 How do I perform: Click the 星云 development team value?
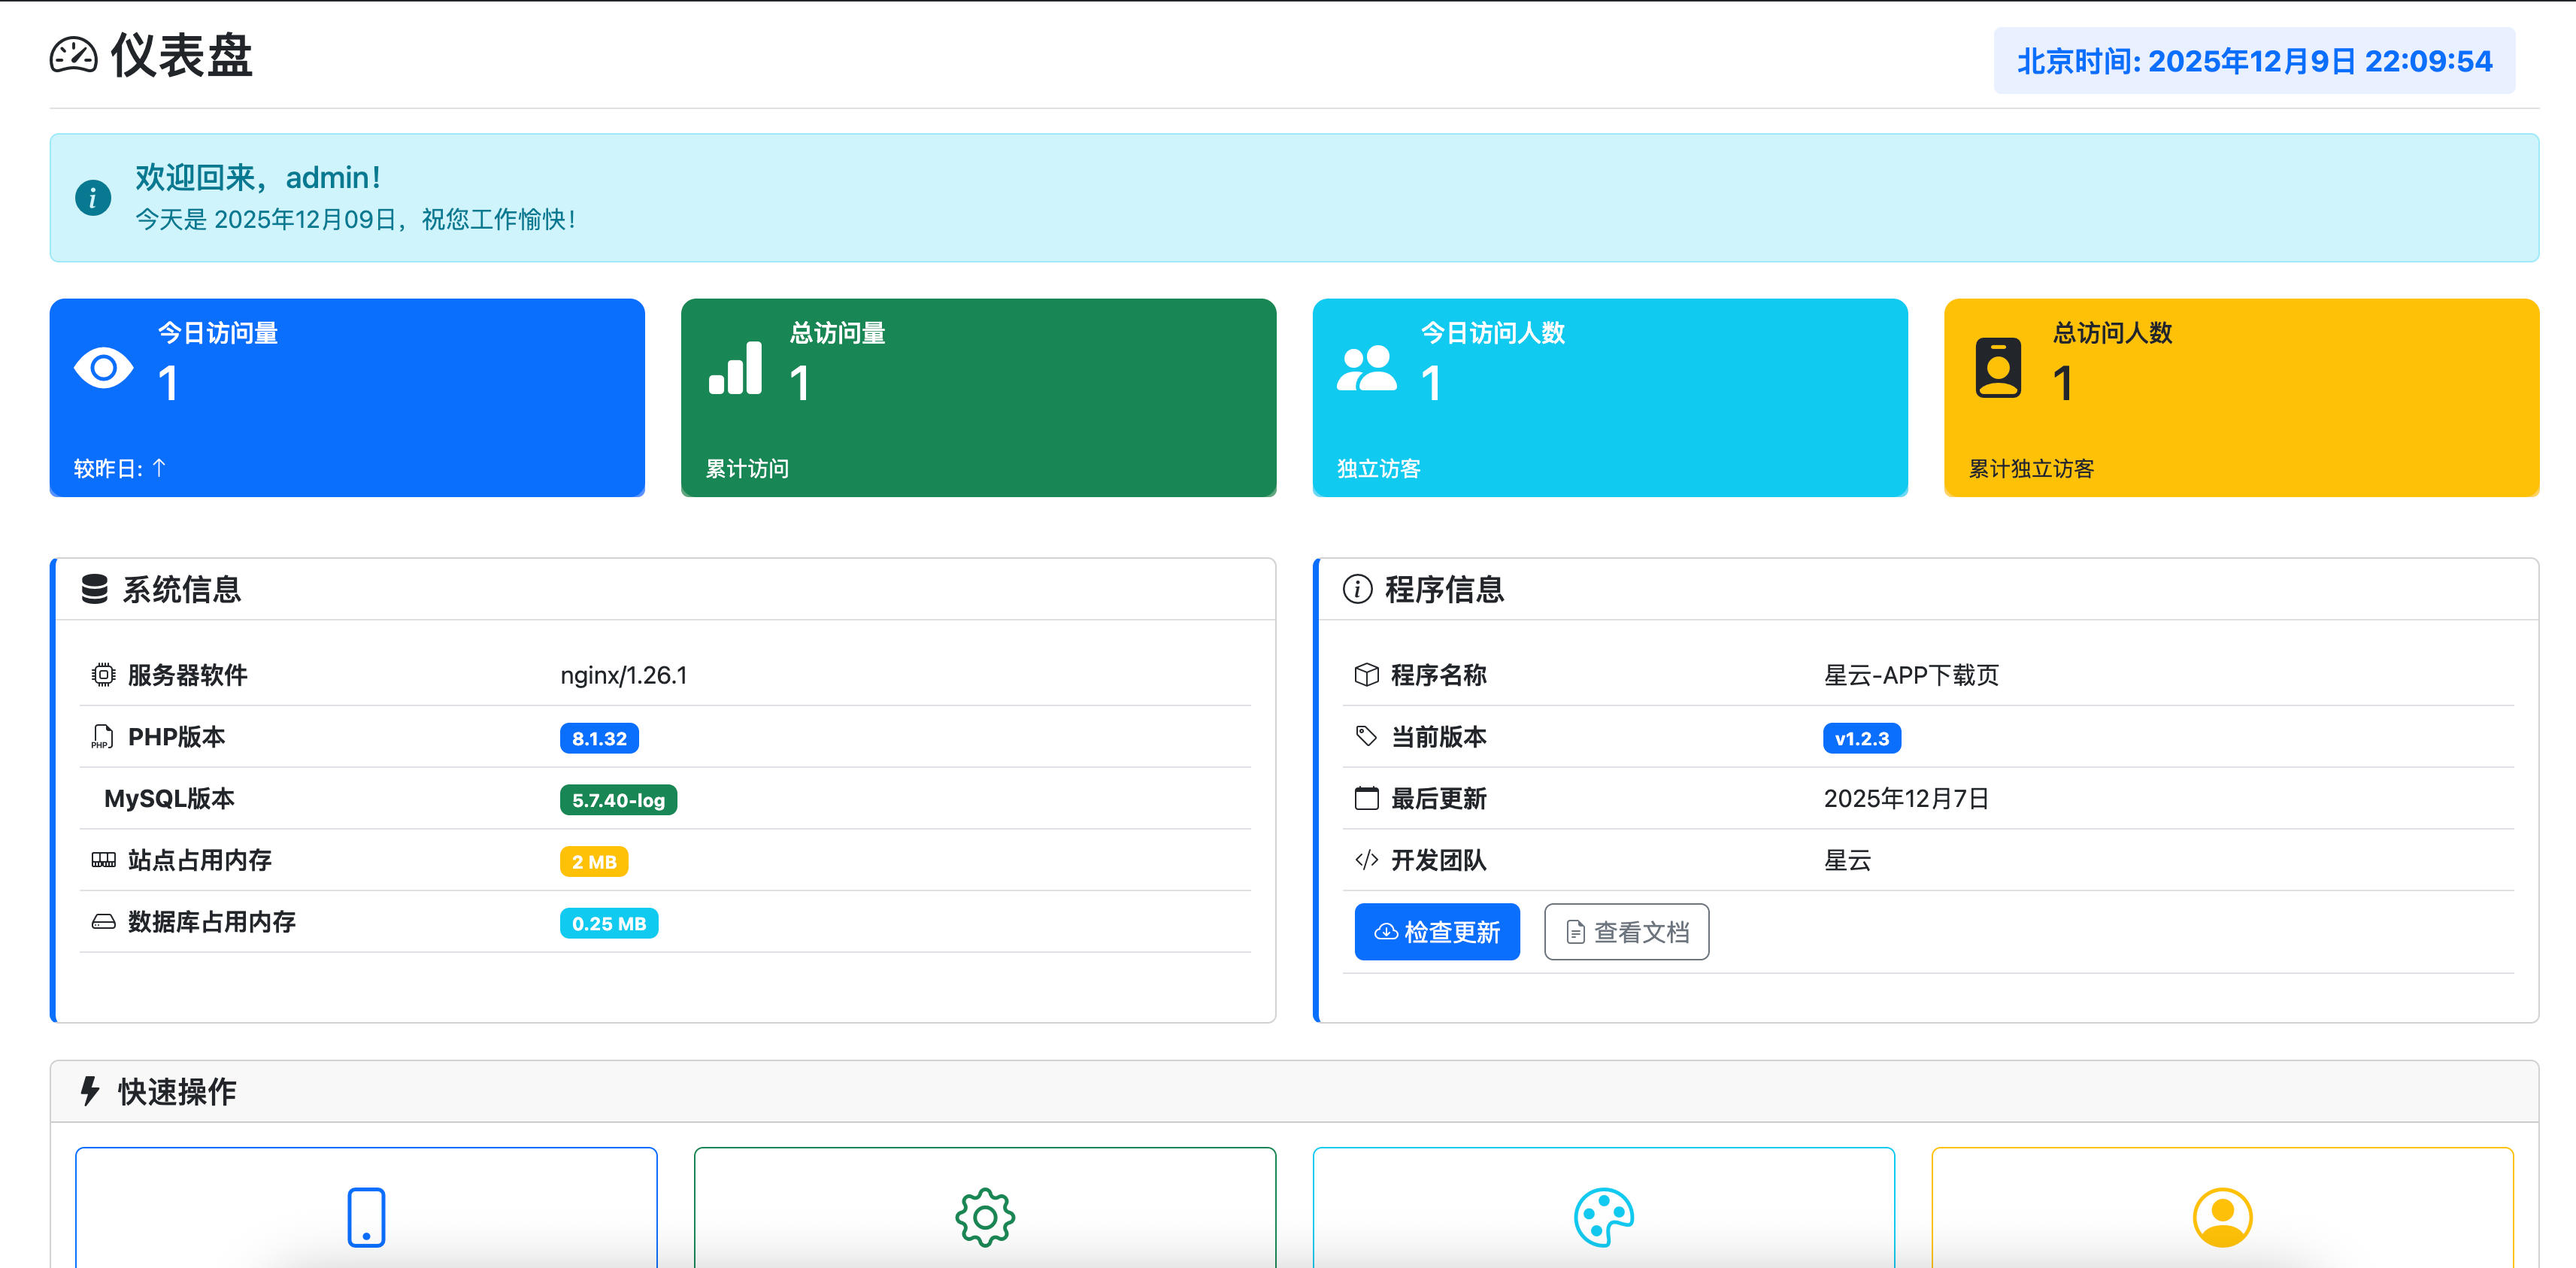click(x=1847, y=860)
